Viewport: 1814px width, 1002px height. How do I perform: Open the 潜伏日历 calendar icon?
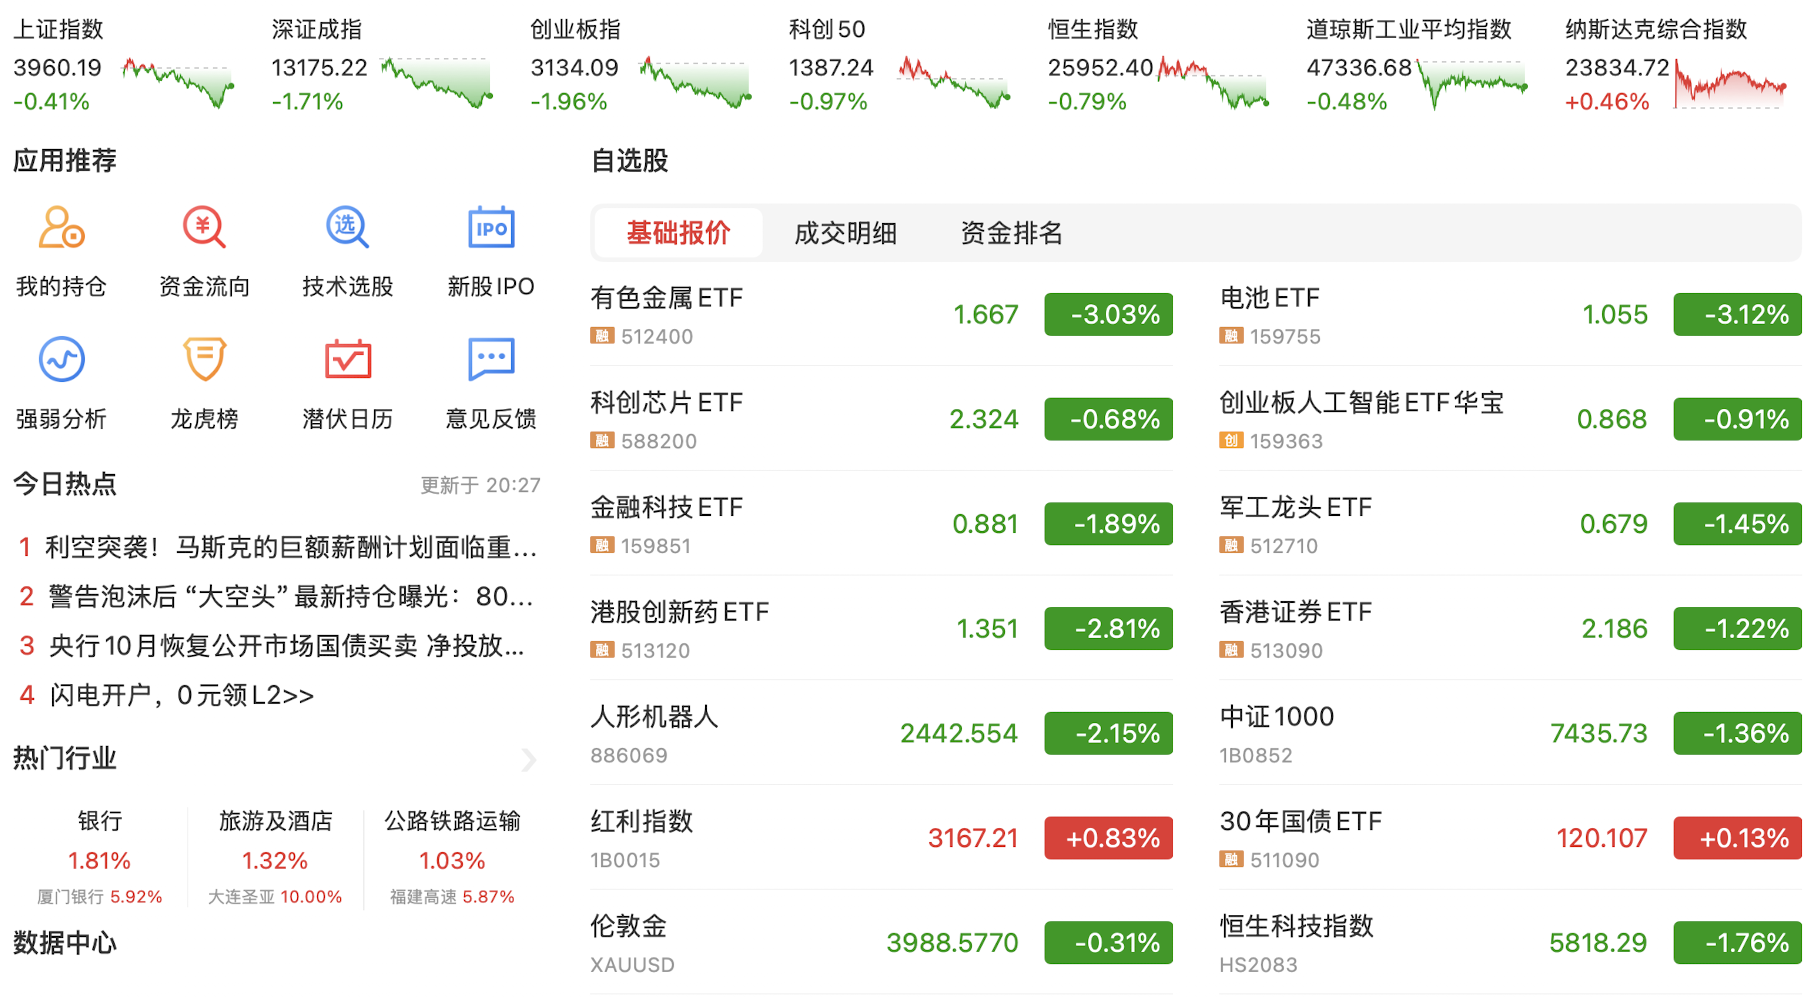coord(347,360)
